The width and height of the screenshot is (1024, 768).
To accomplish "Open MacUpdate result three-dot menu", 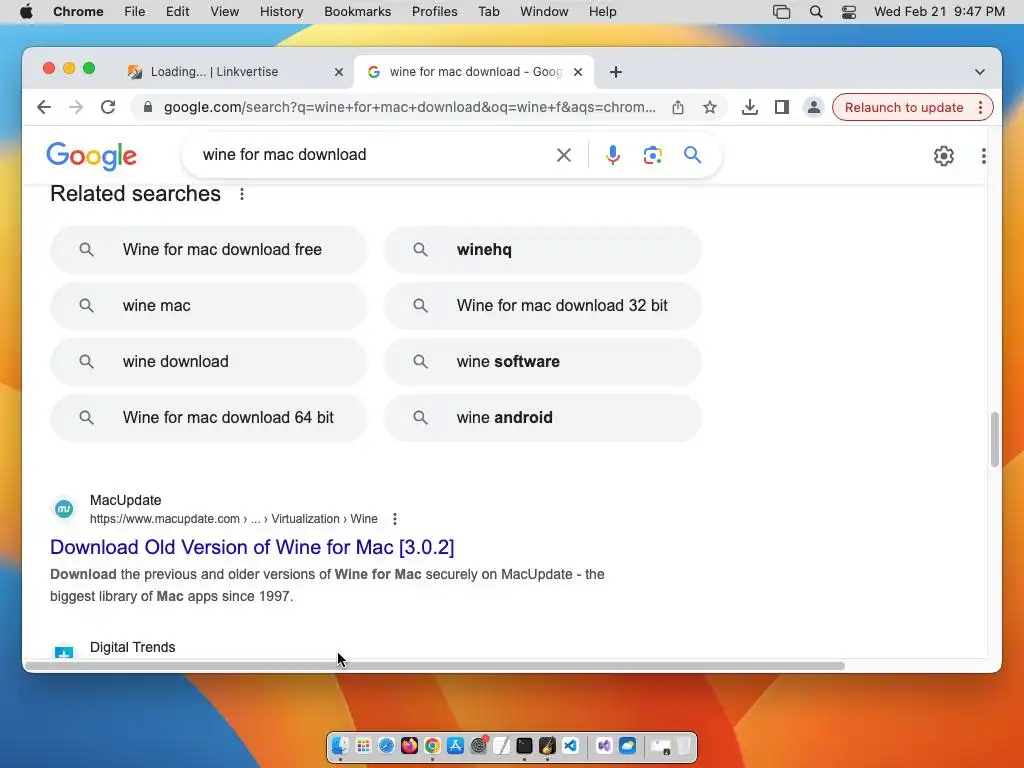I will pyautogui.click(x=394, y=519).
